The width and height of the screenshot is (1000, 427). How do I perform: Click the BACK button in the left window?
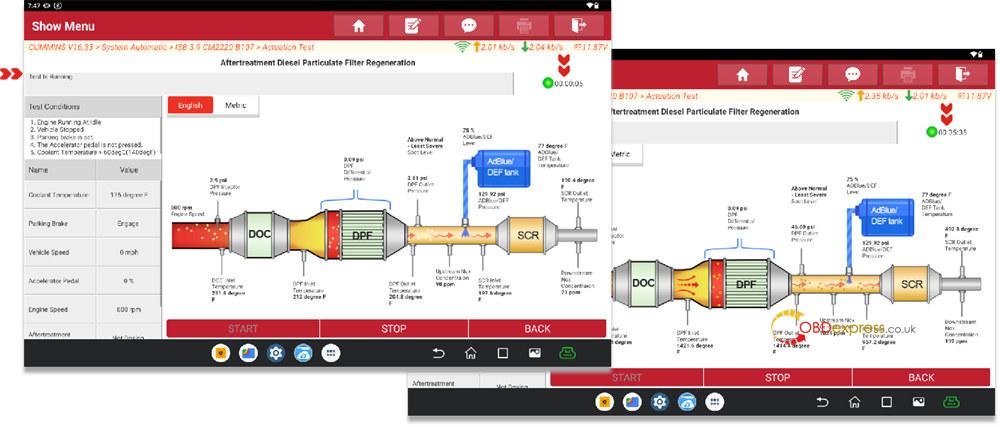pyautogui.click(x=537, y=328)
